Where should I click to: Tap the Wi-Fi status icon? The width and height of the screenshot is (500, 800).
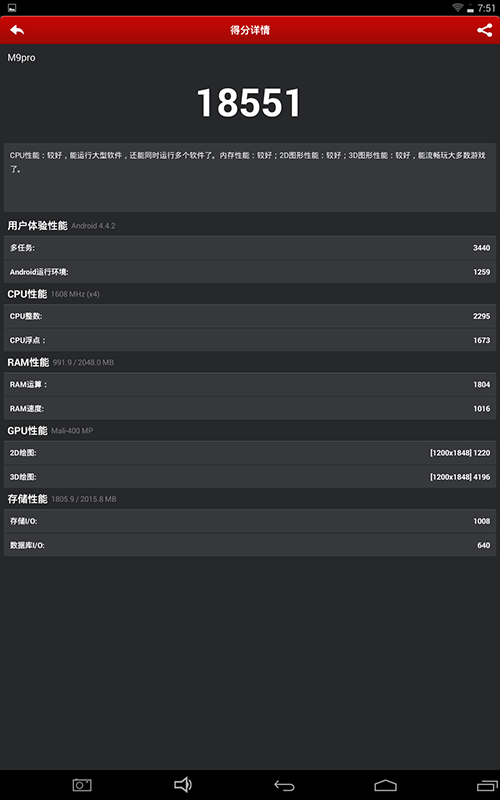(458, 7)
